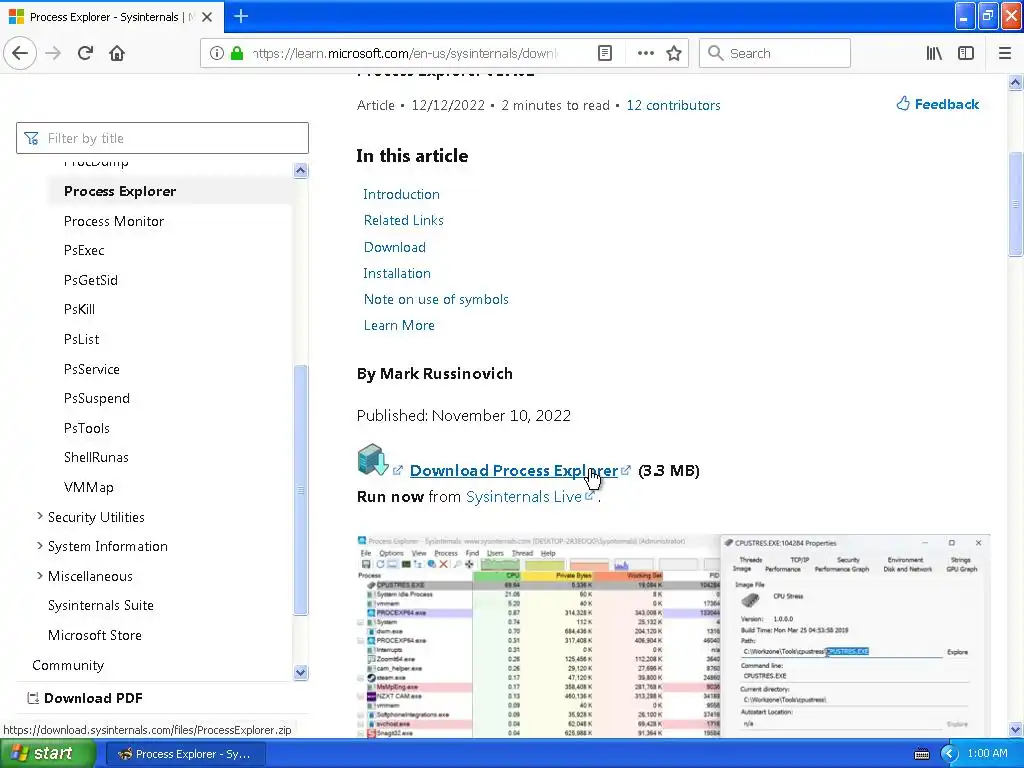Expand the Miscellaneous section
Screen dimensions: 1024x768
[x=40, y=576]
